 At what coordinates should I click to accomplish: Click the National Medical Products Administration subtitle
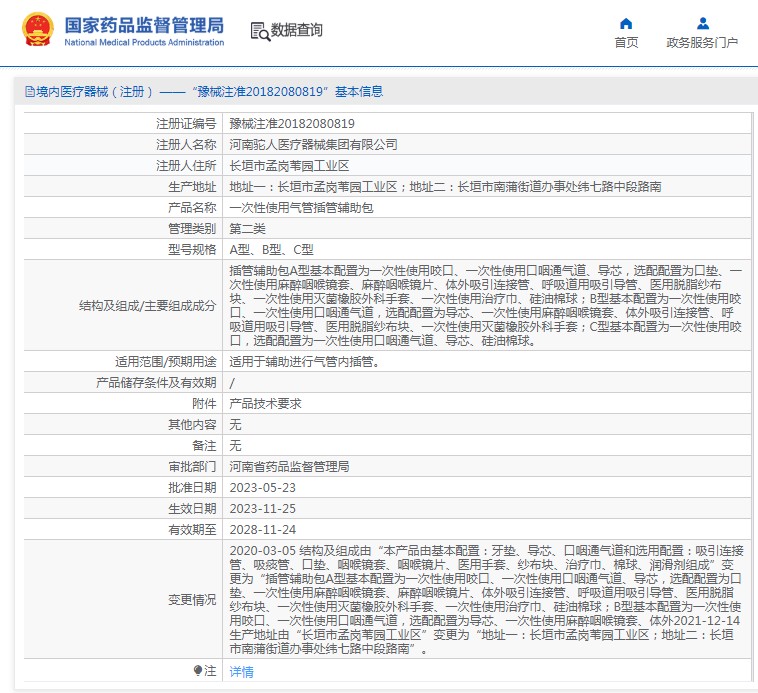pyautogui.click(x=144, y=43)
